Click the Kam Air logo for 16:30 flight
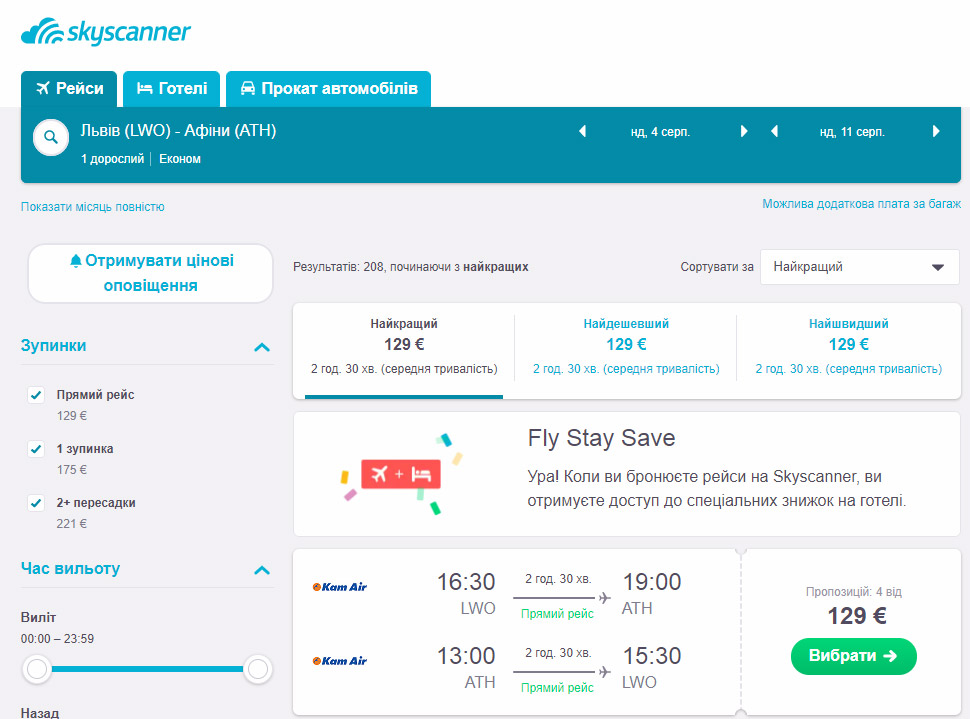 tap(340, 587)
